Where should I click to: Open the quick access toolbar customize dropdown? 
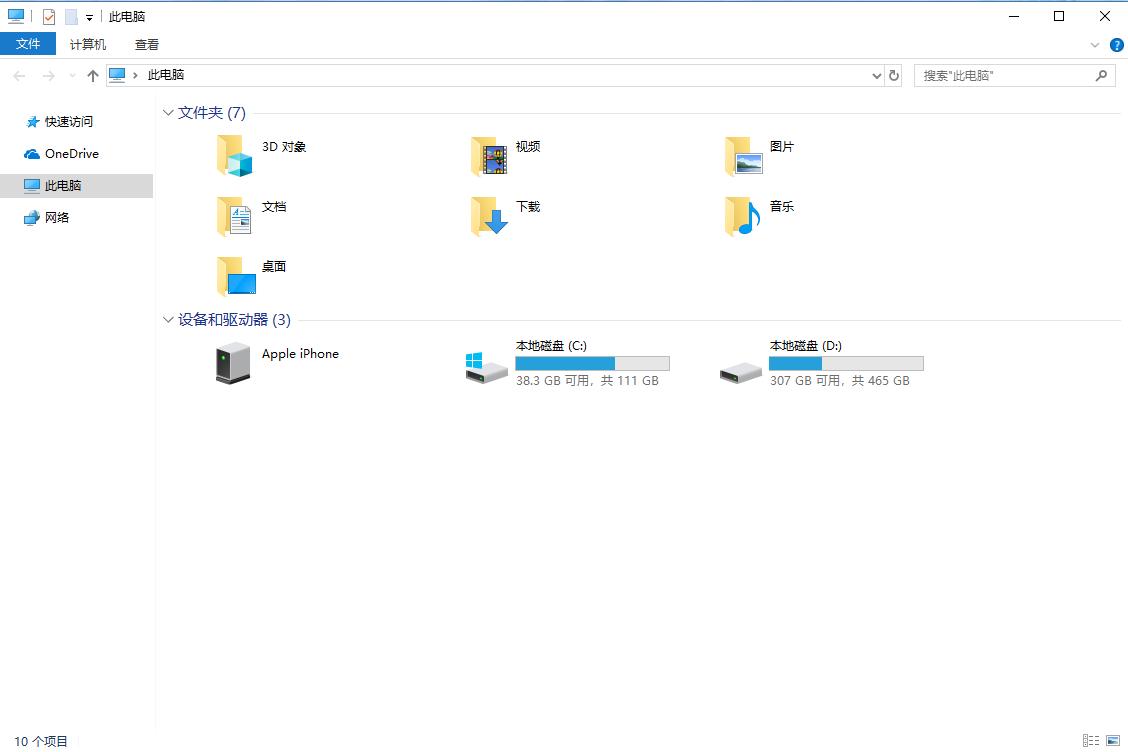90,16
